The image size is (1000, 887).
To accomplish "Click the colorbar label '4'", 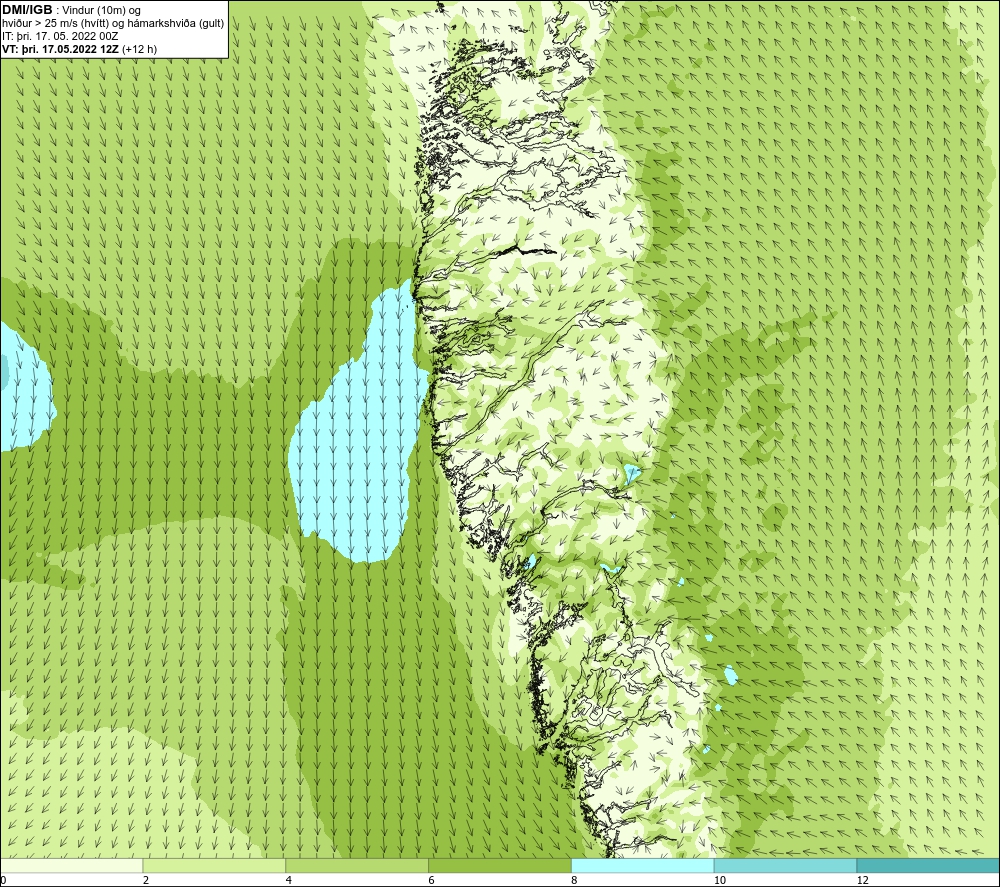I will click(x=289, y=880).
